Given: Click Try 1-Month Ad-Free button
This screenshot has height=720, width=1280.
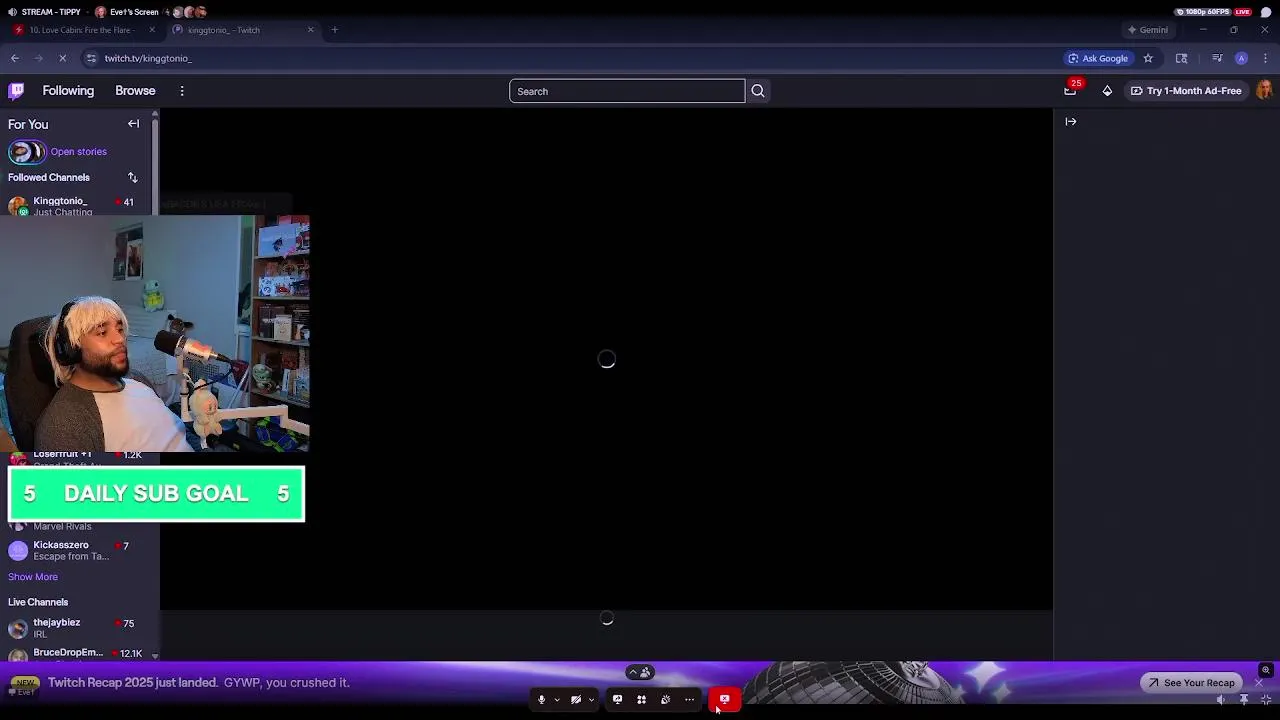Looking at the screenshot, I should (x=1186, y=91).
